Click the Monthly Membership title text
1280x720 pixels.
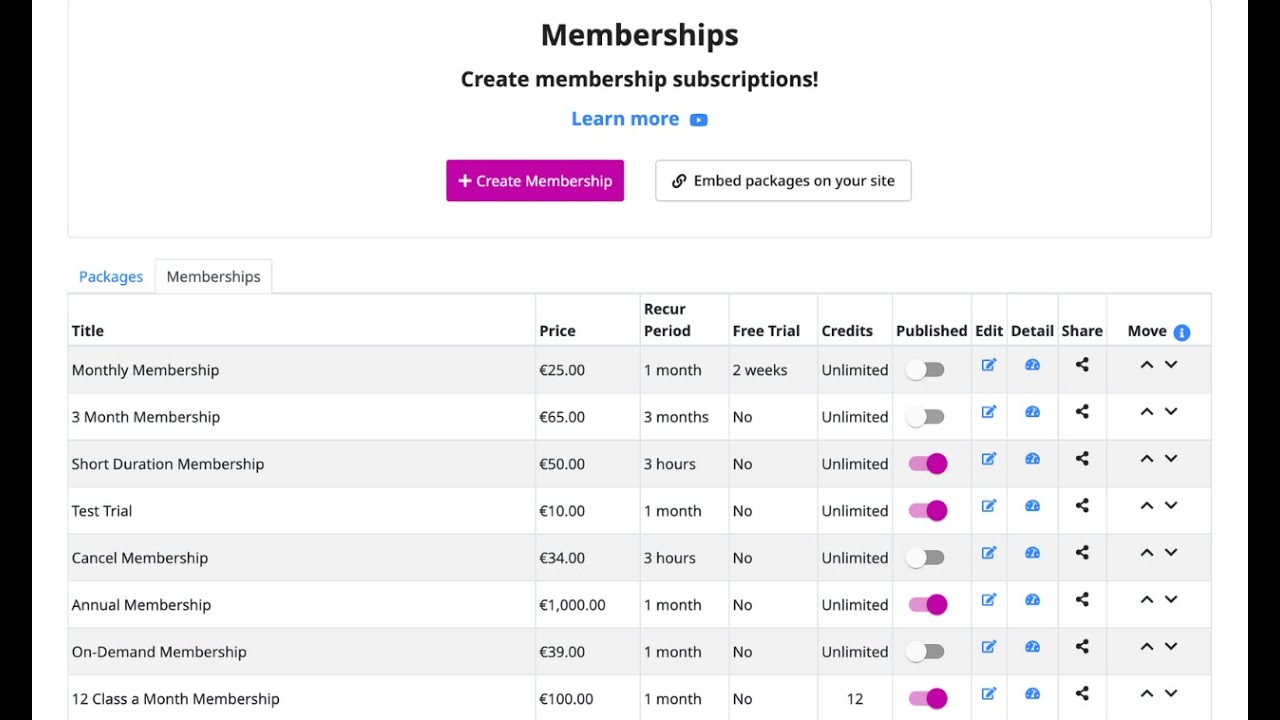click(x=145, y=370)
